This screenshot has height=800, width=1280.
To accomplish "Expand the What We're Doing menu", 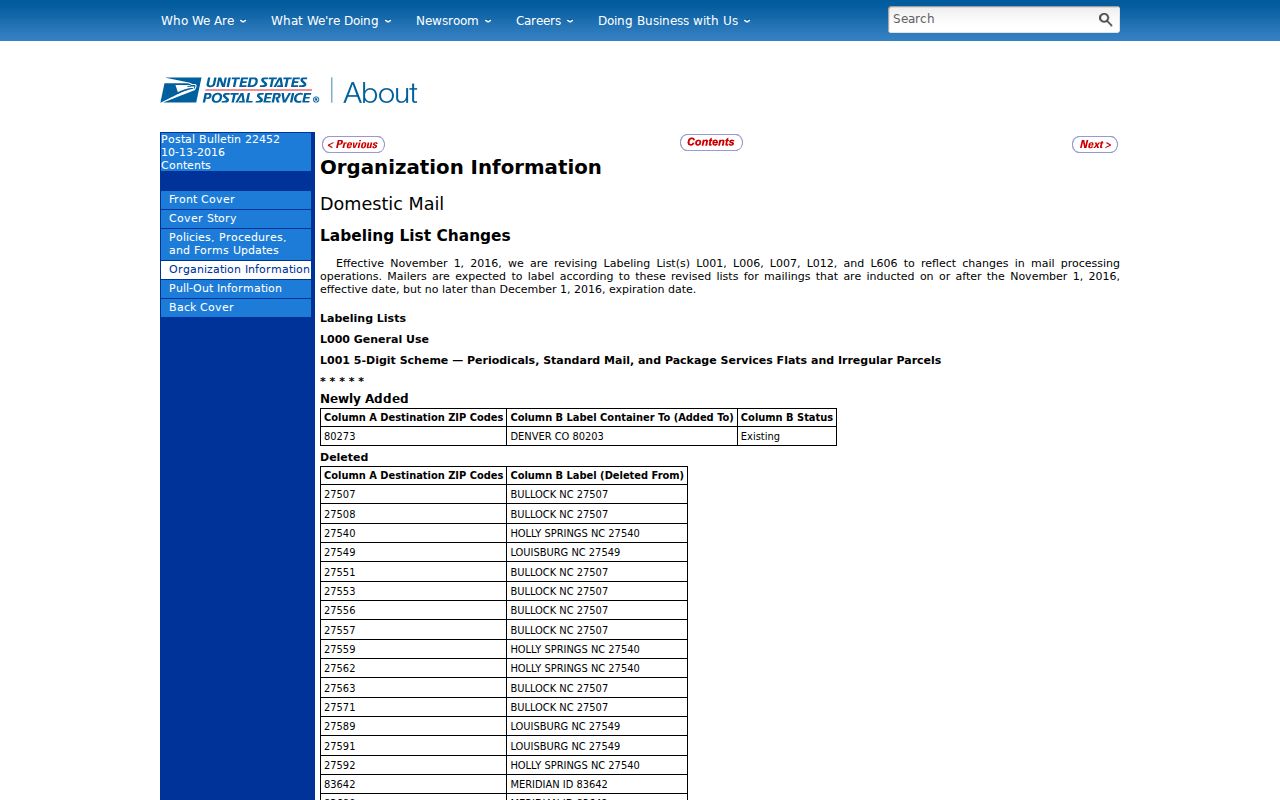I will [331, 20].
